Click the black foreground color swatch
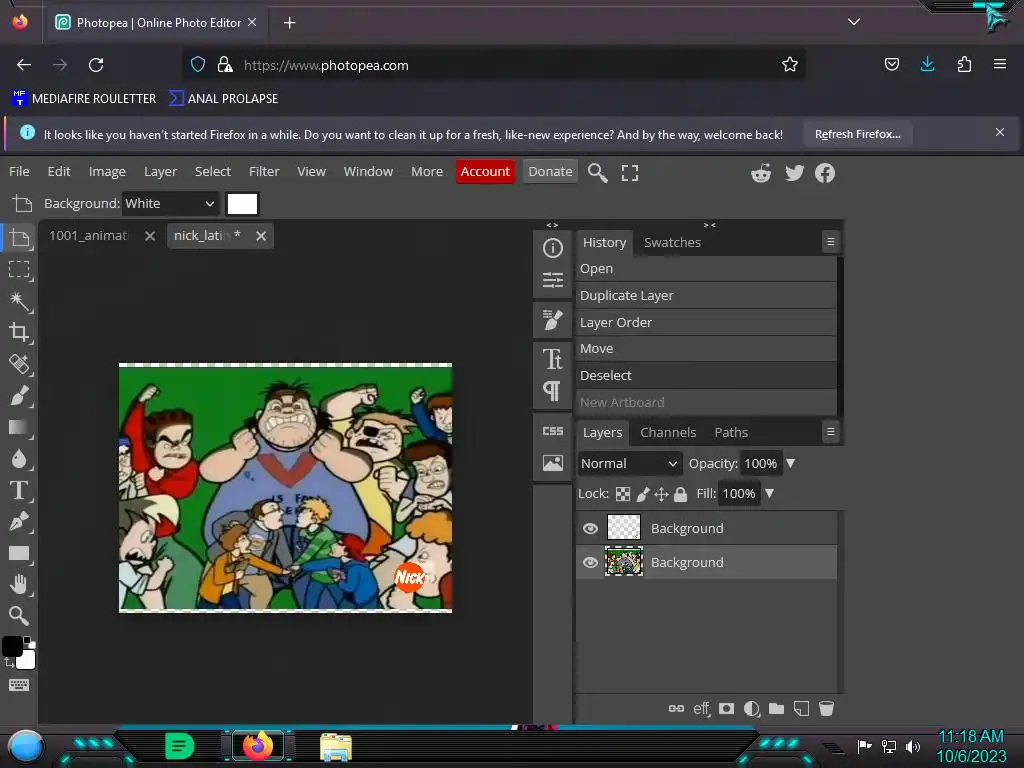The height and width of the screenshot is (768, 1024). point(12,646)
